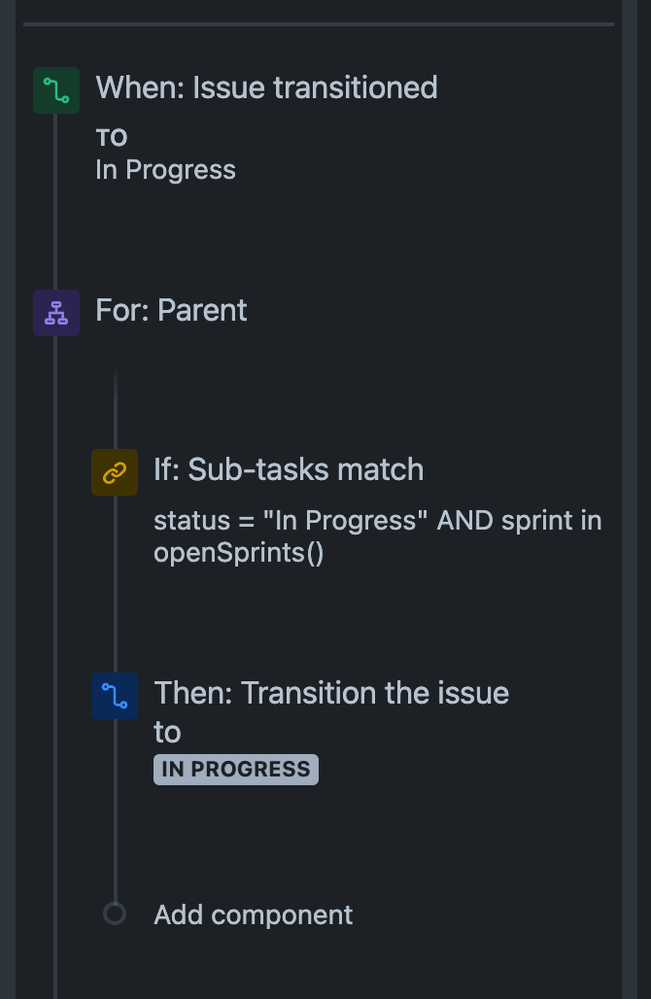Click the JQL text status = "In Progress"
Screen dimensions: 651x999
point(290,521)
